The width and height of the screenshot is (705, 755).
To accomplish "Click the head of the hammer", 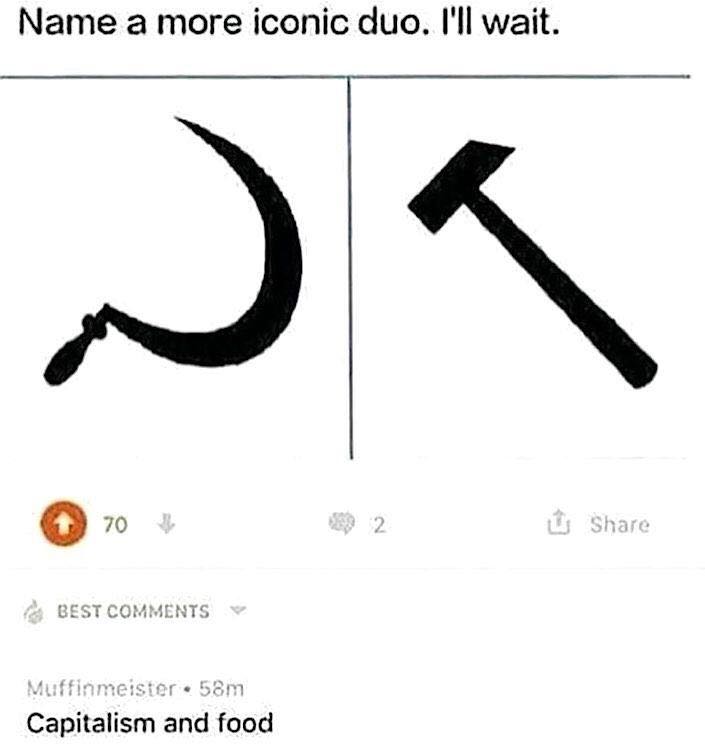I will 461,186.
